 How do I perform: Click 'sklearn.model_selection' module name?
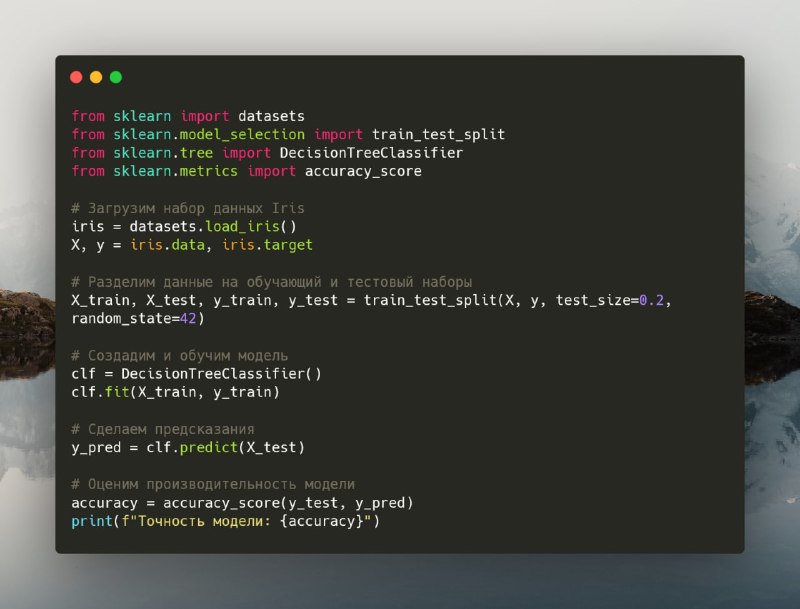point(209,135)
